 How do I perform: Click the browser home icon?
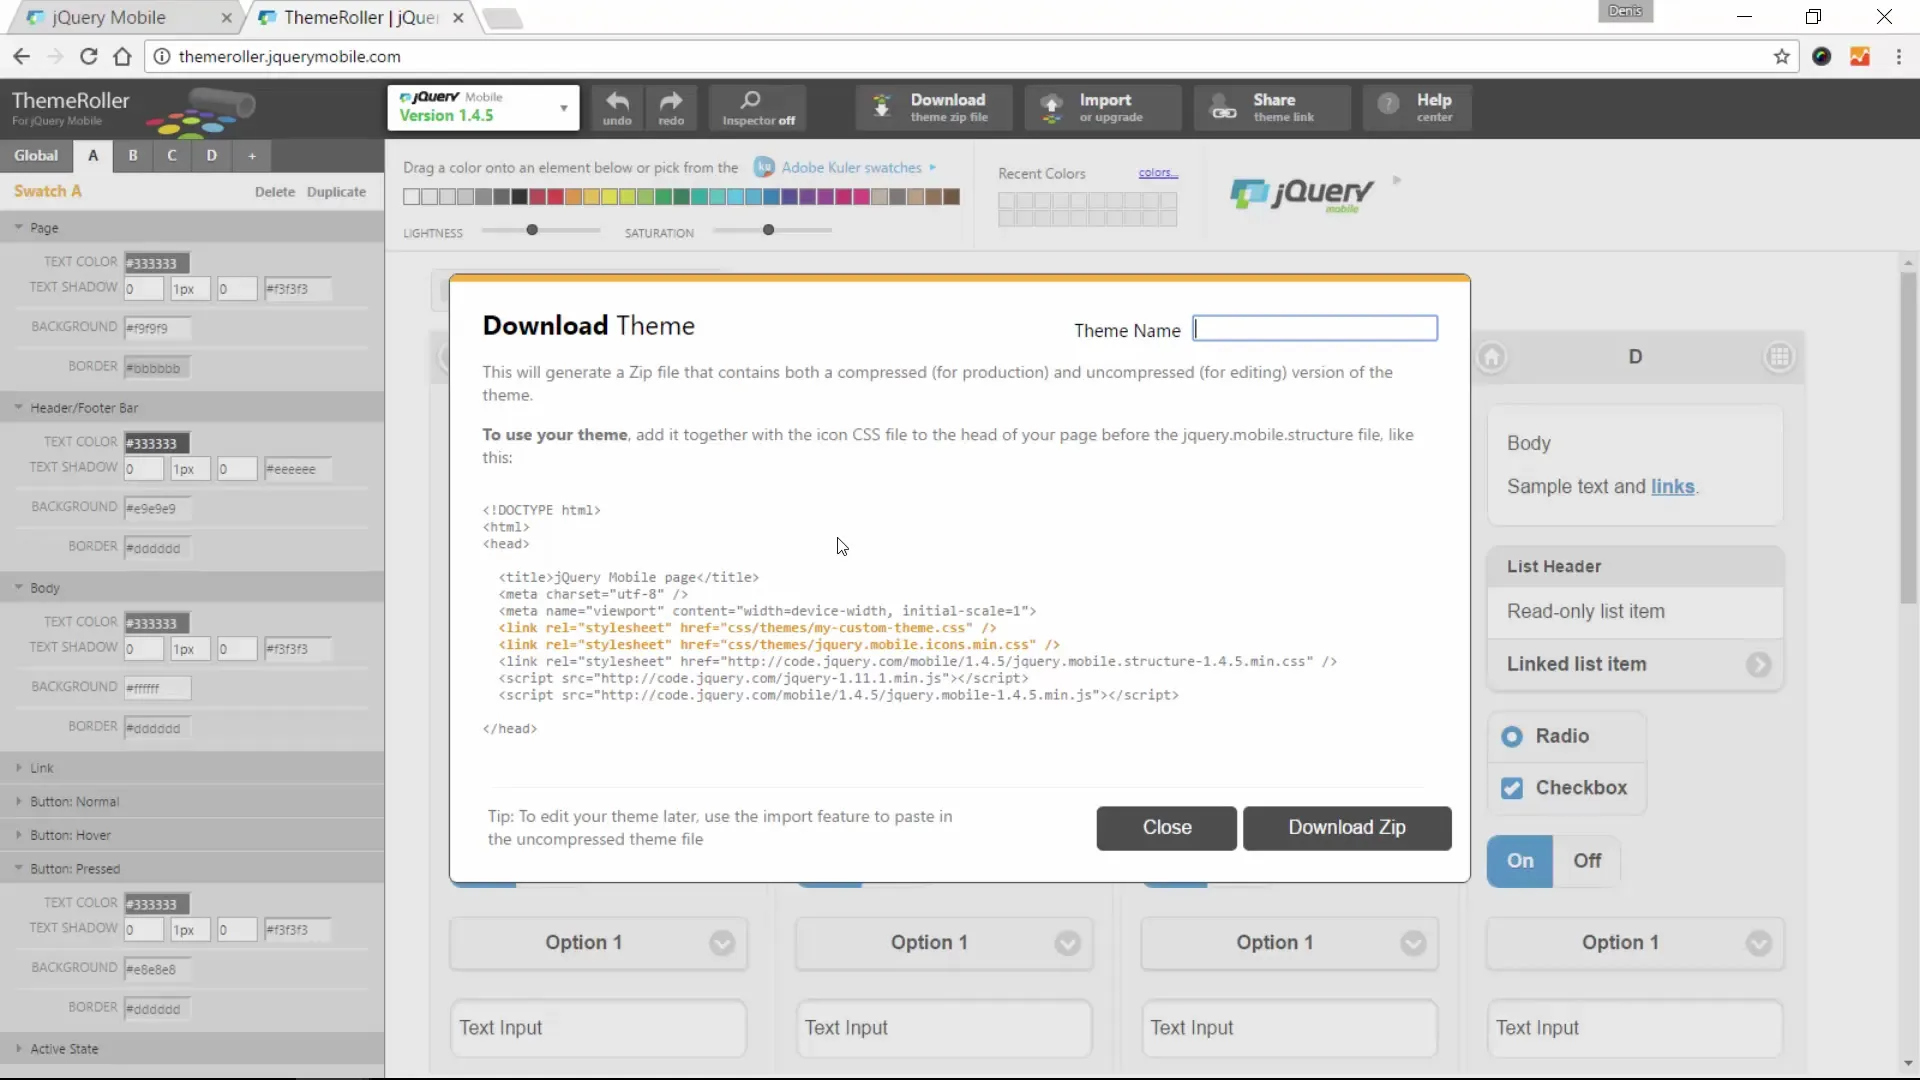[122, 56]
